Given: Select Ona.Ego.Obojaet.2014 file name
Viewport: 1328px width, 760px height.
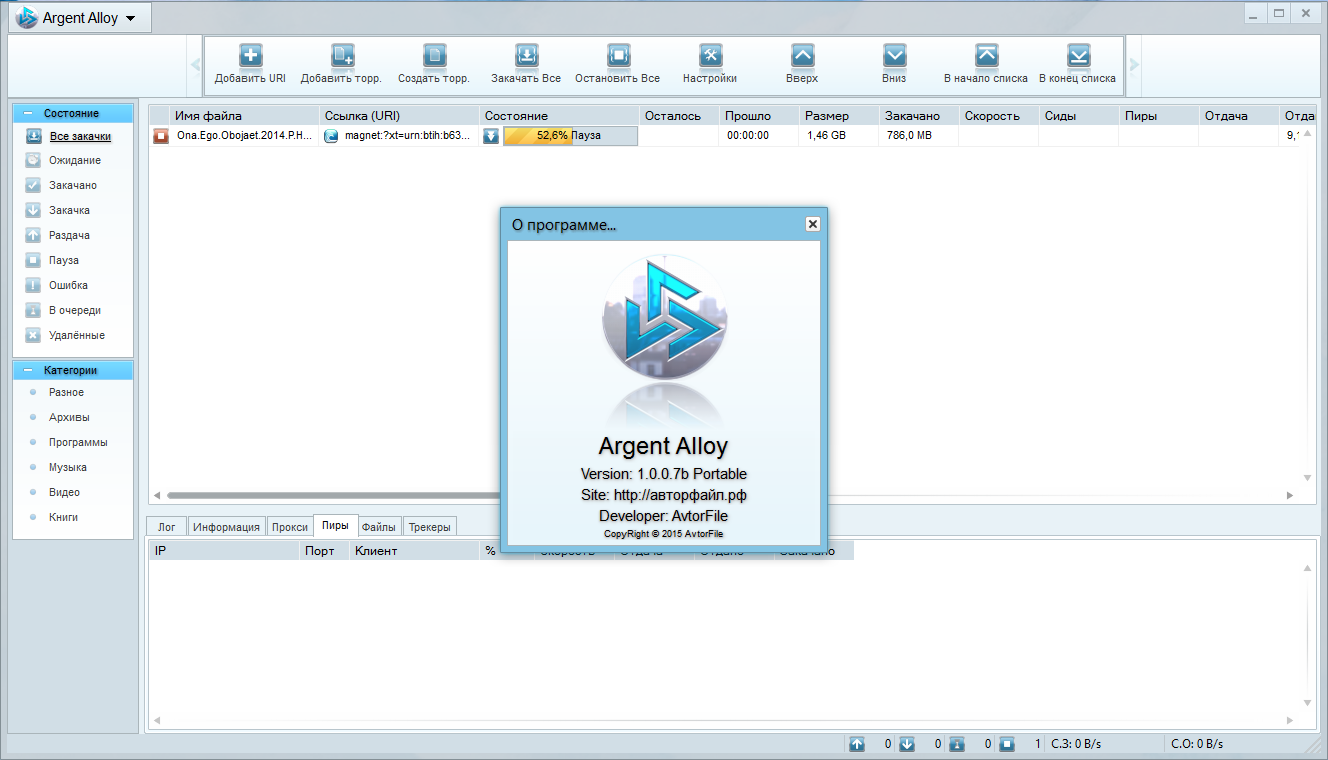Looking at the screenshot, I should click(244, 136).
